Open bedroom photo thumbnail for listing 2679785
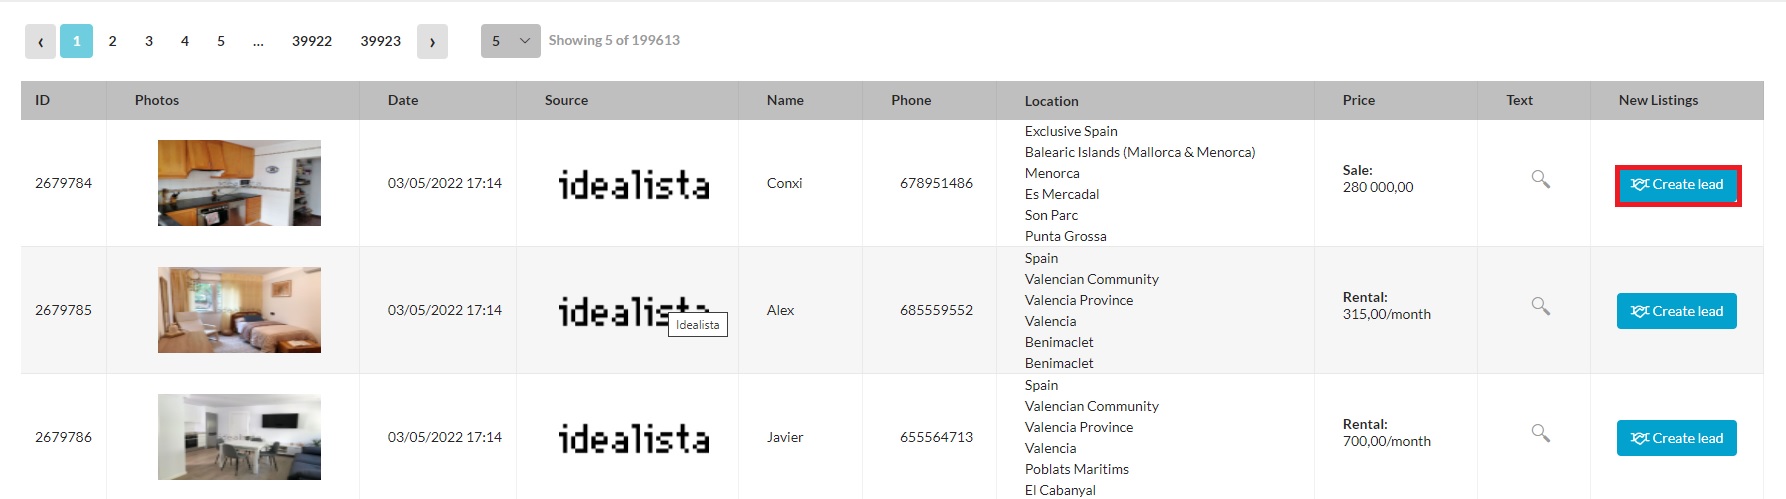 (x=239, y=310)
